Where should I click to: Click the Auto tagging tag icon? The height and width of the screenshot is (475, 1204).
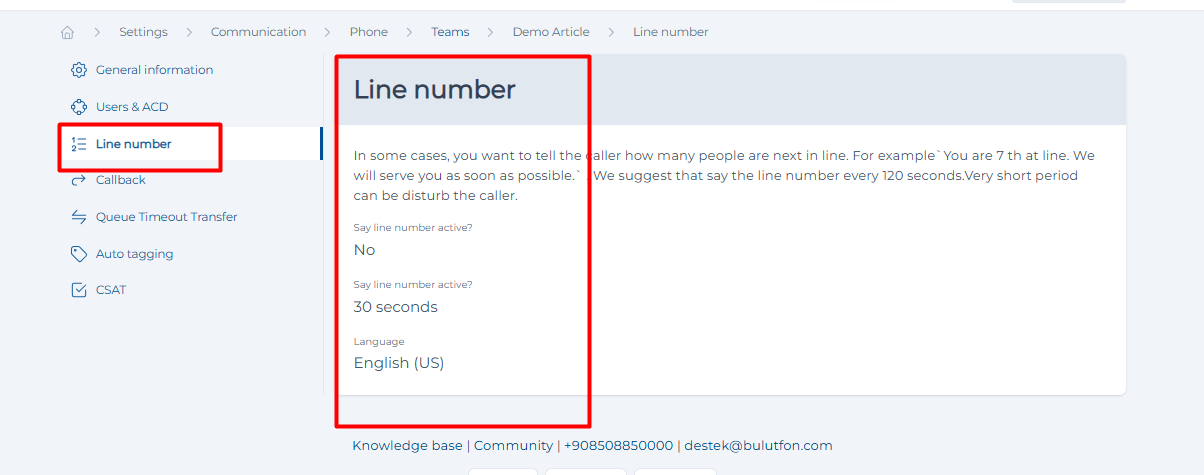click(x=79, y=254)
